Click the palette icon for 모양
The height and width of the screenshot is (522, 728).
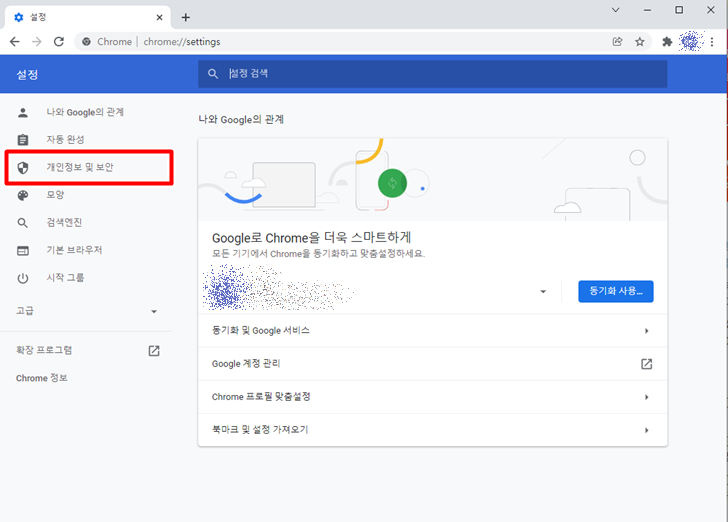tap(23, 196)
